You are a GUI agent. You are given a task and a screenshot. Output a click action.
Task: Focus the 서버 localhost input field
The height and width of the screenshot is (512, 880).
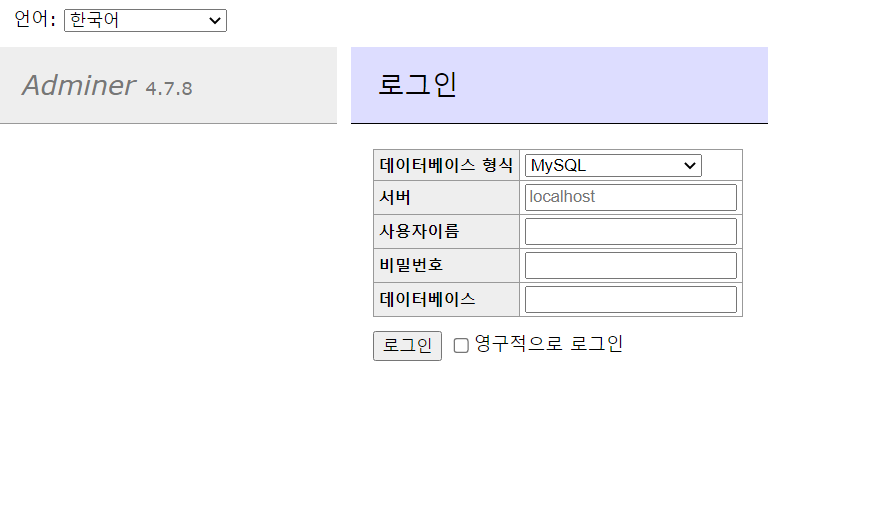click(631, 198)
